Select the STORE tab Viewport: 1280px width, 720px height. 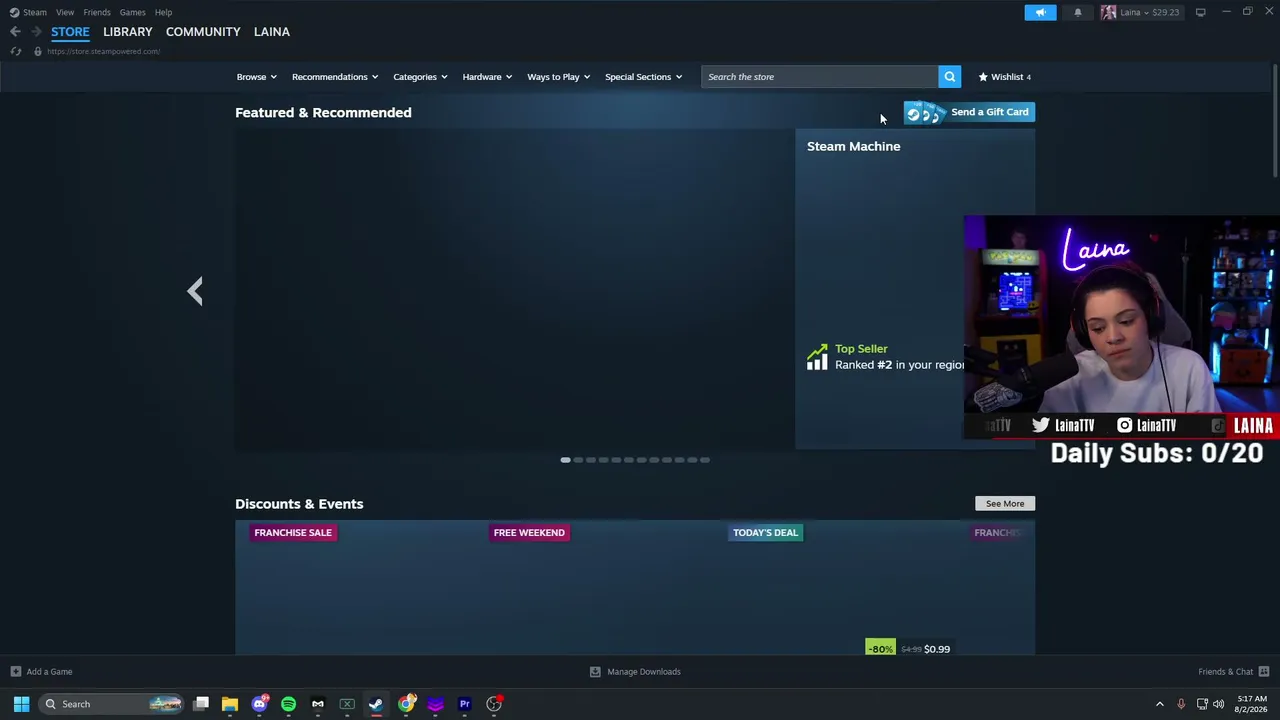[x=70, y=32]
